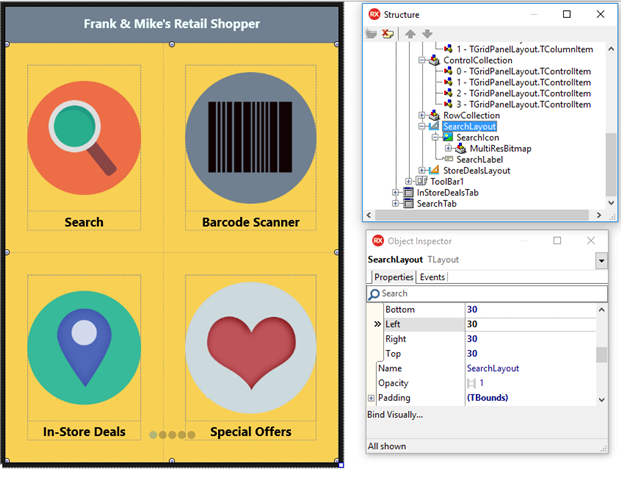Click the Structure vertical scrollbar down arrow
Screen dimensions: 621x480
tap(611, 203)
